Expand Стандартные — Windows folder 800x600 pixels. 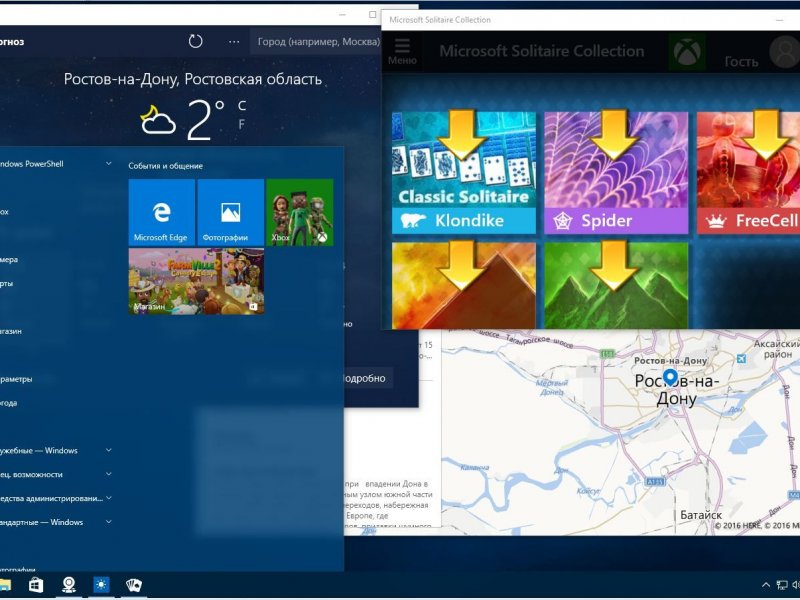click(x=109, y=522)
